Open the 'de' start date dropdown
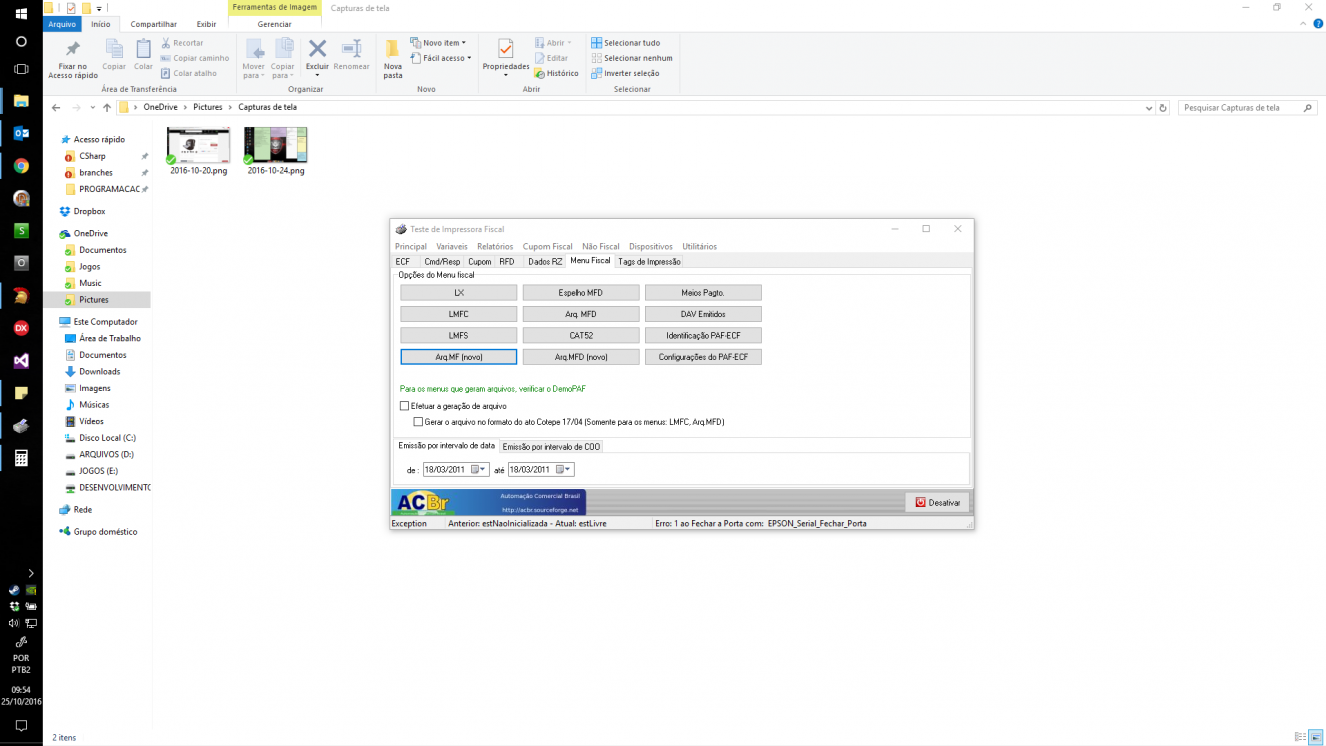Image resolution: width=1326 pixels, height=746 pixels. pyautogui.click(x=482, y=469)
